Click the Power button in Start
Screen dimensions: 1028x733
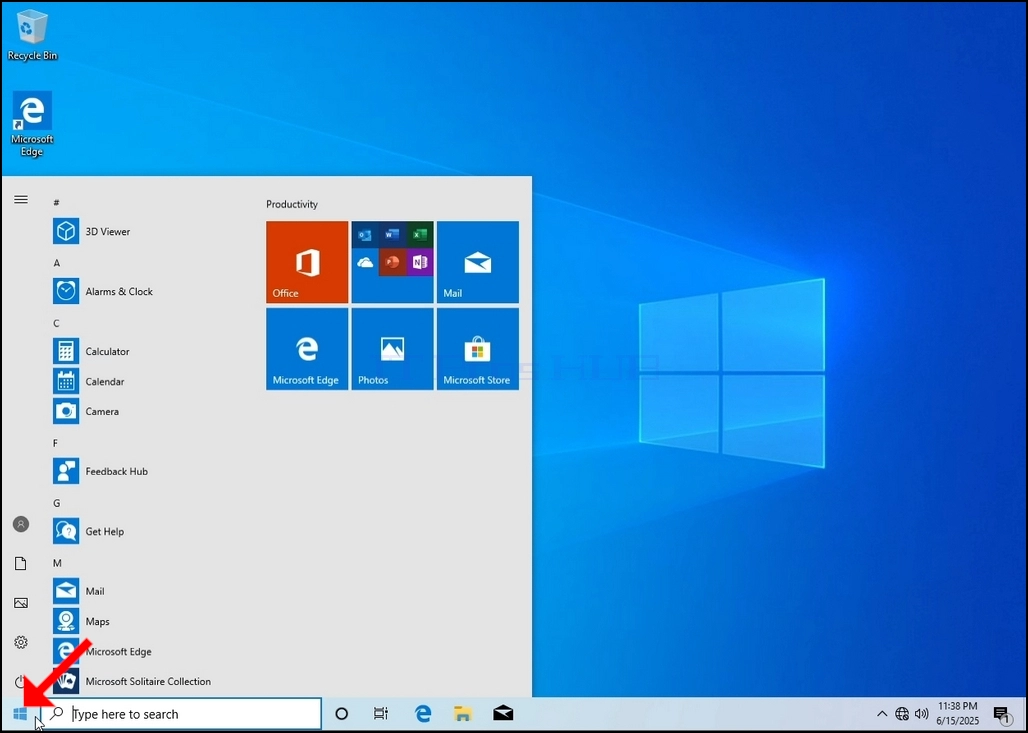pos(21,681)
